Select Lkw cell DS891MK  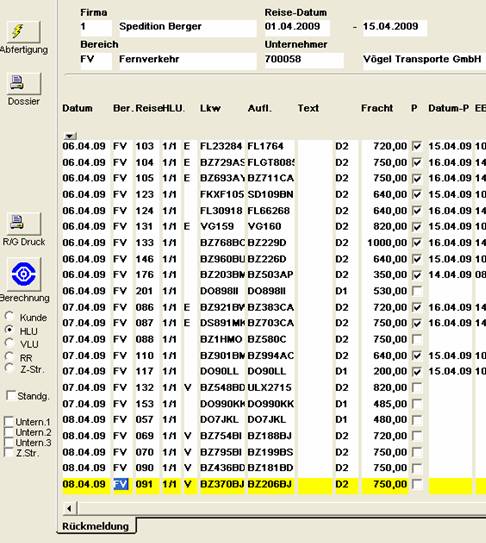(222, 323)
